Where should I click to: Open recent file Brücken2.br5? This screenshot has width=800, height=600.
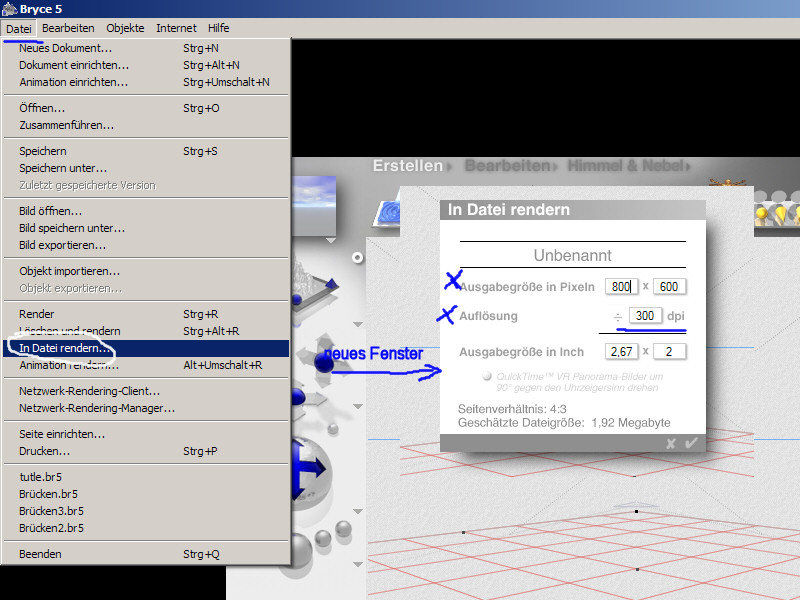146,528
